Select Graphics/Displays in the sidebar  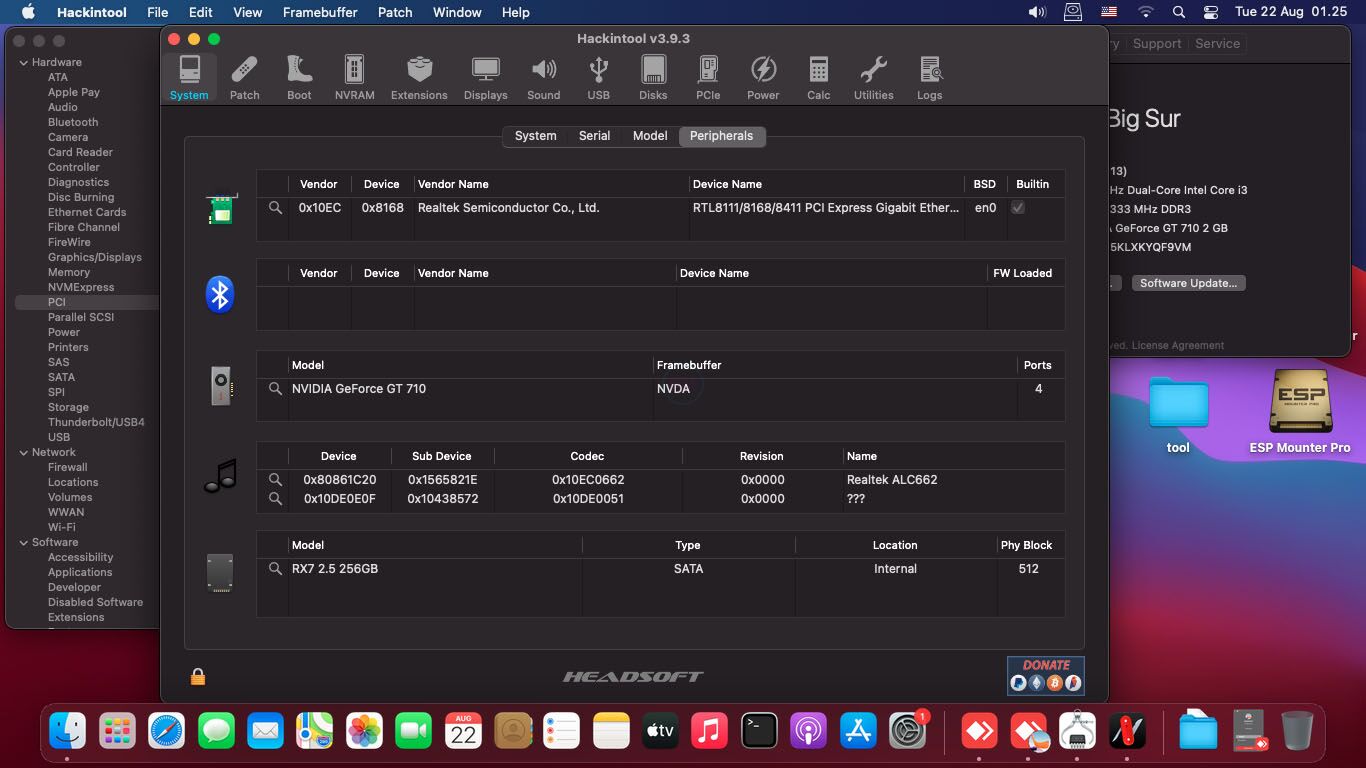click(94, 257)
